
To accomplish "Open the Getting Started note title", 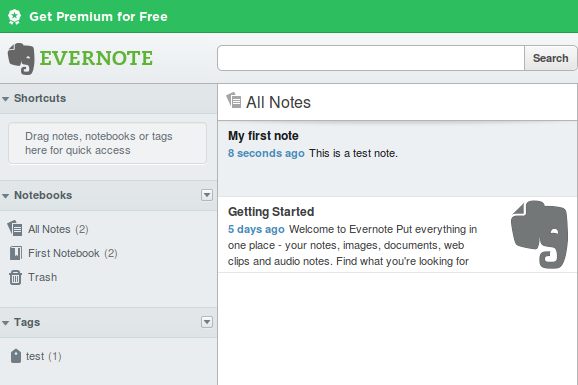I will (271, 212).
